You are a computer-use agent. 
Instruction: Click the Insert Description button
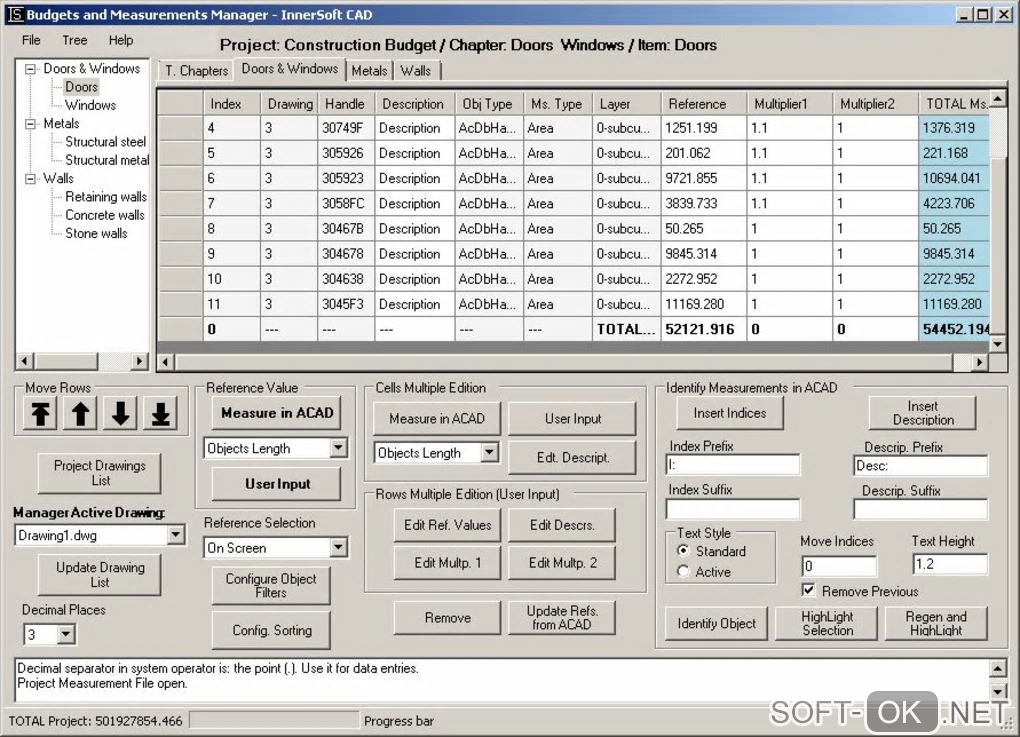[922, 413]
